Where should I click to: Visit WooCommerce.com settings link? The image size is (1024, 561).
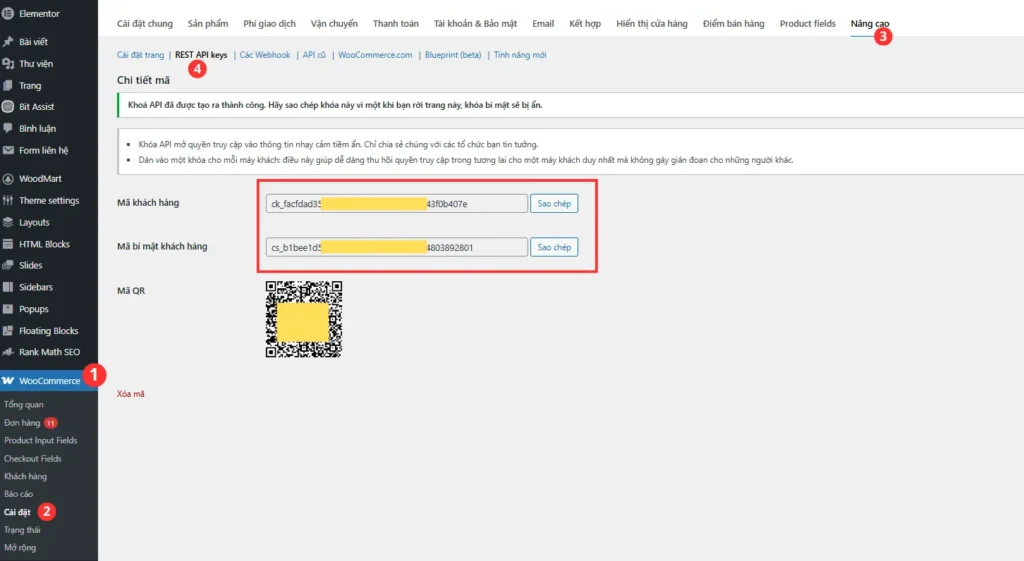pos(375,55)
